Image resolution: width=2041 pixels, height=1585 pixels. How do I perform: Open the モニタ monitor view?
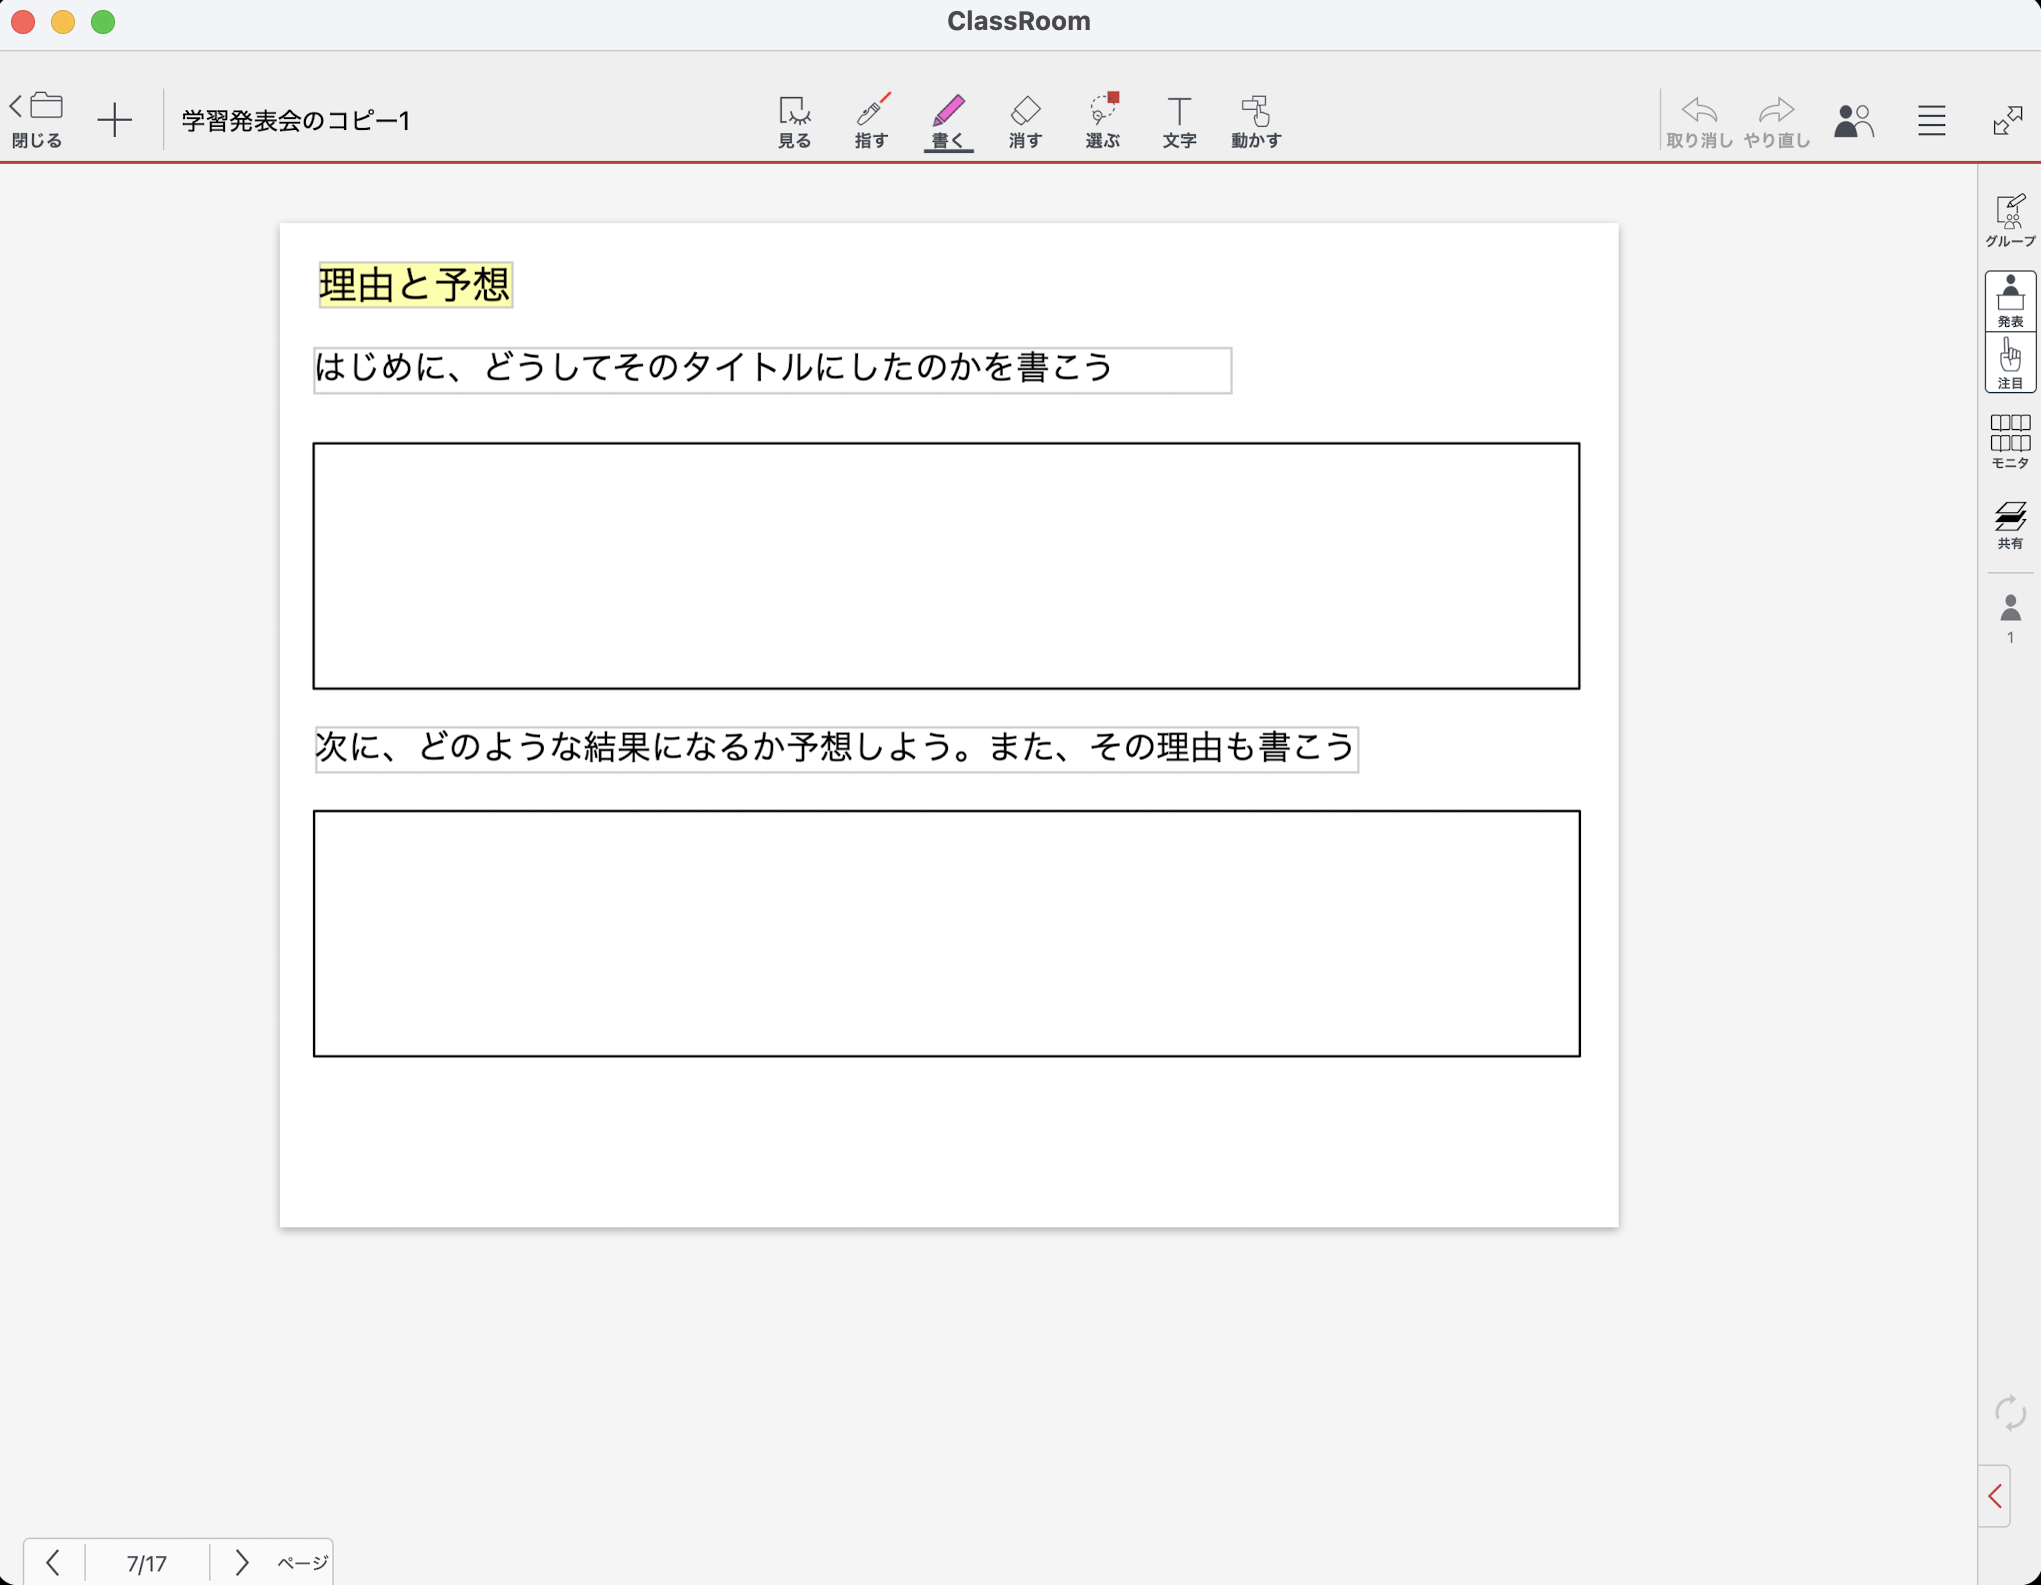[x=2009, y=441]
